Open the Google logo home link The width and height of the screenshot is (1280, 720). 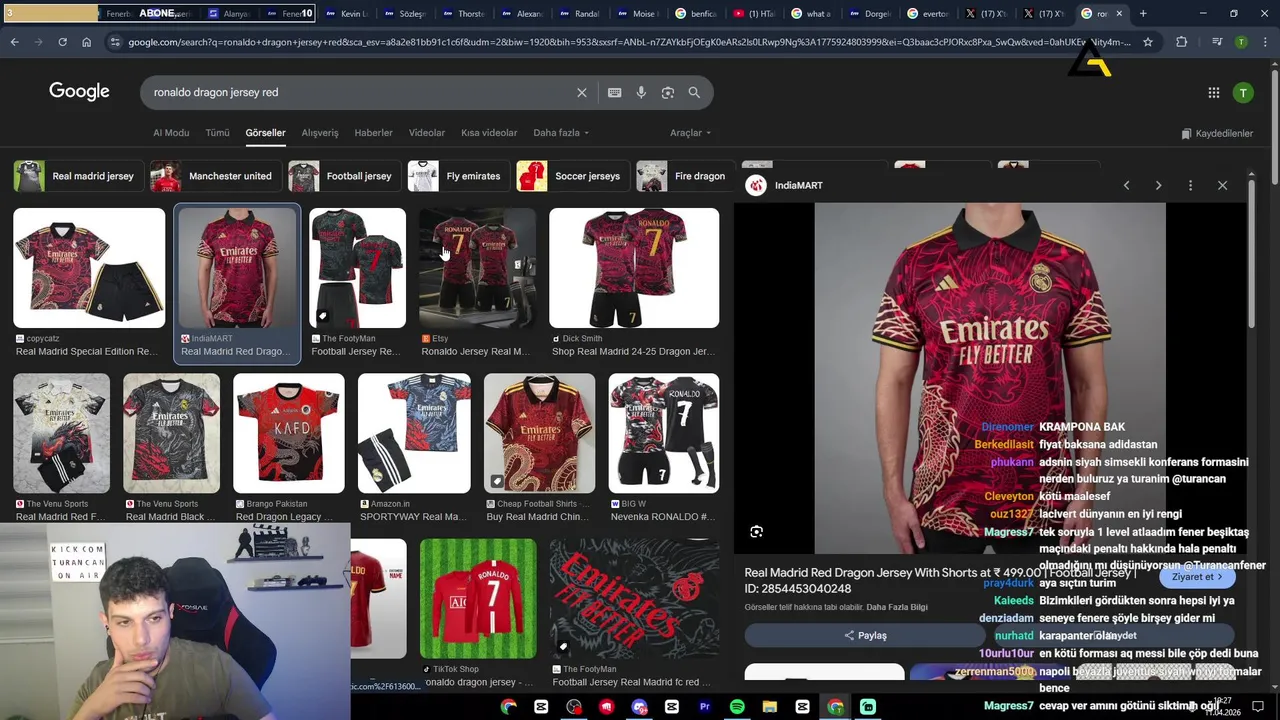(x=79, y=92)
